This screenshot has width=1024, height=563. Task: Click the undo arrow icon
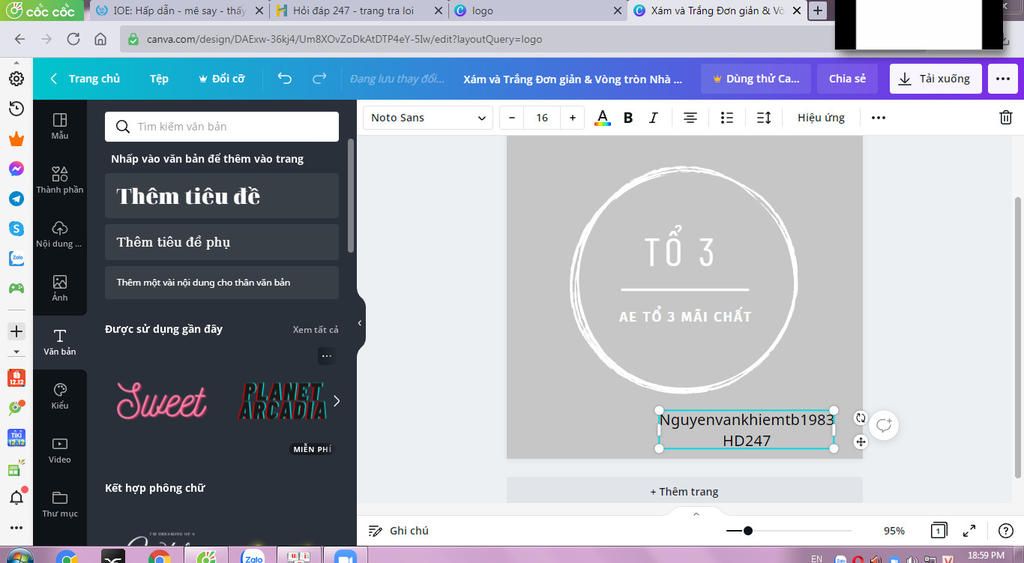click(x=285, y=79)
